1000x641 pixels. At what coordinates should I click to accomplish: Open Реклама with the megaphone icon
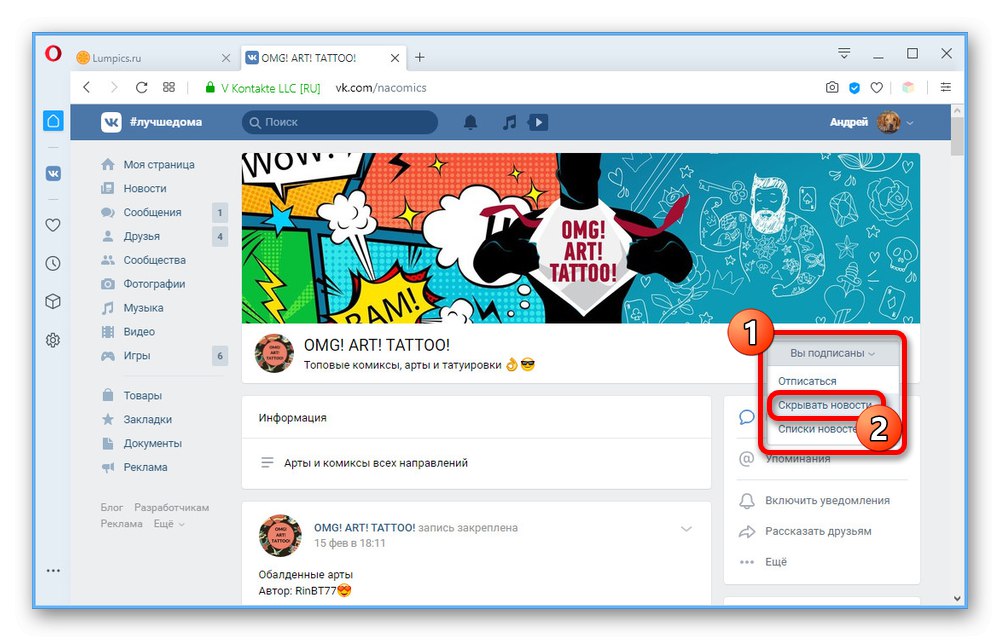[x=145, y=468]
